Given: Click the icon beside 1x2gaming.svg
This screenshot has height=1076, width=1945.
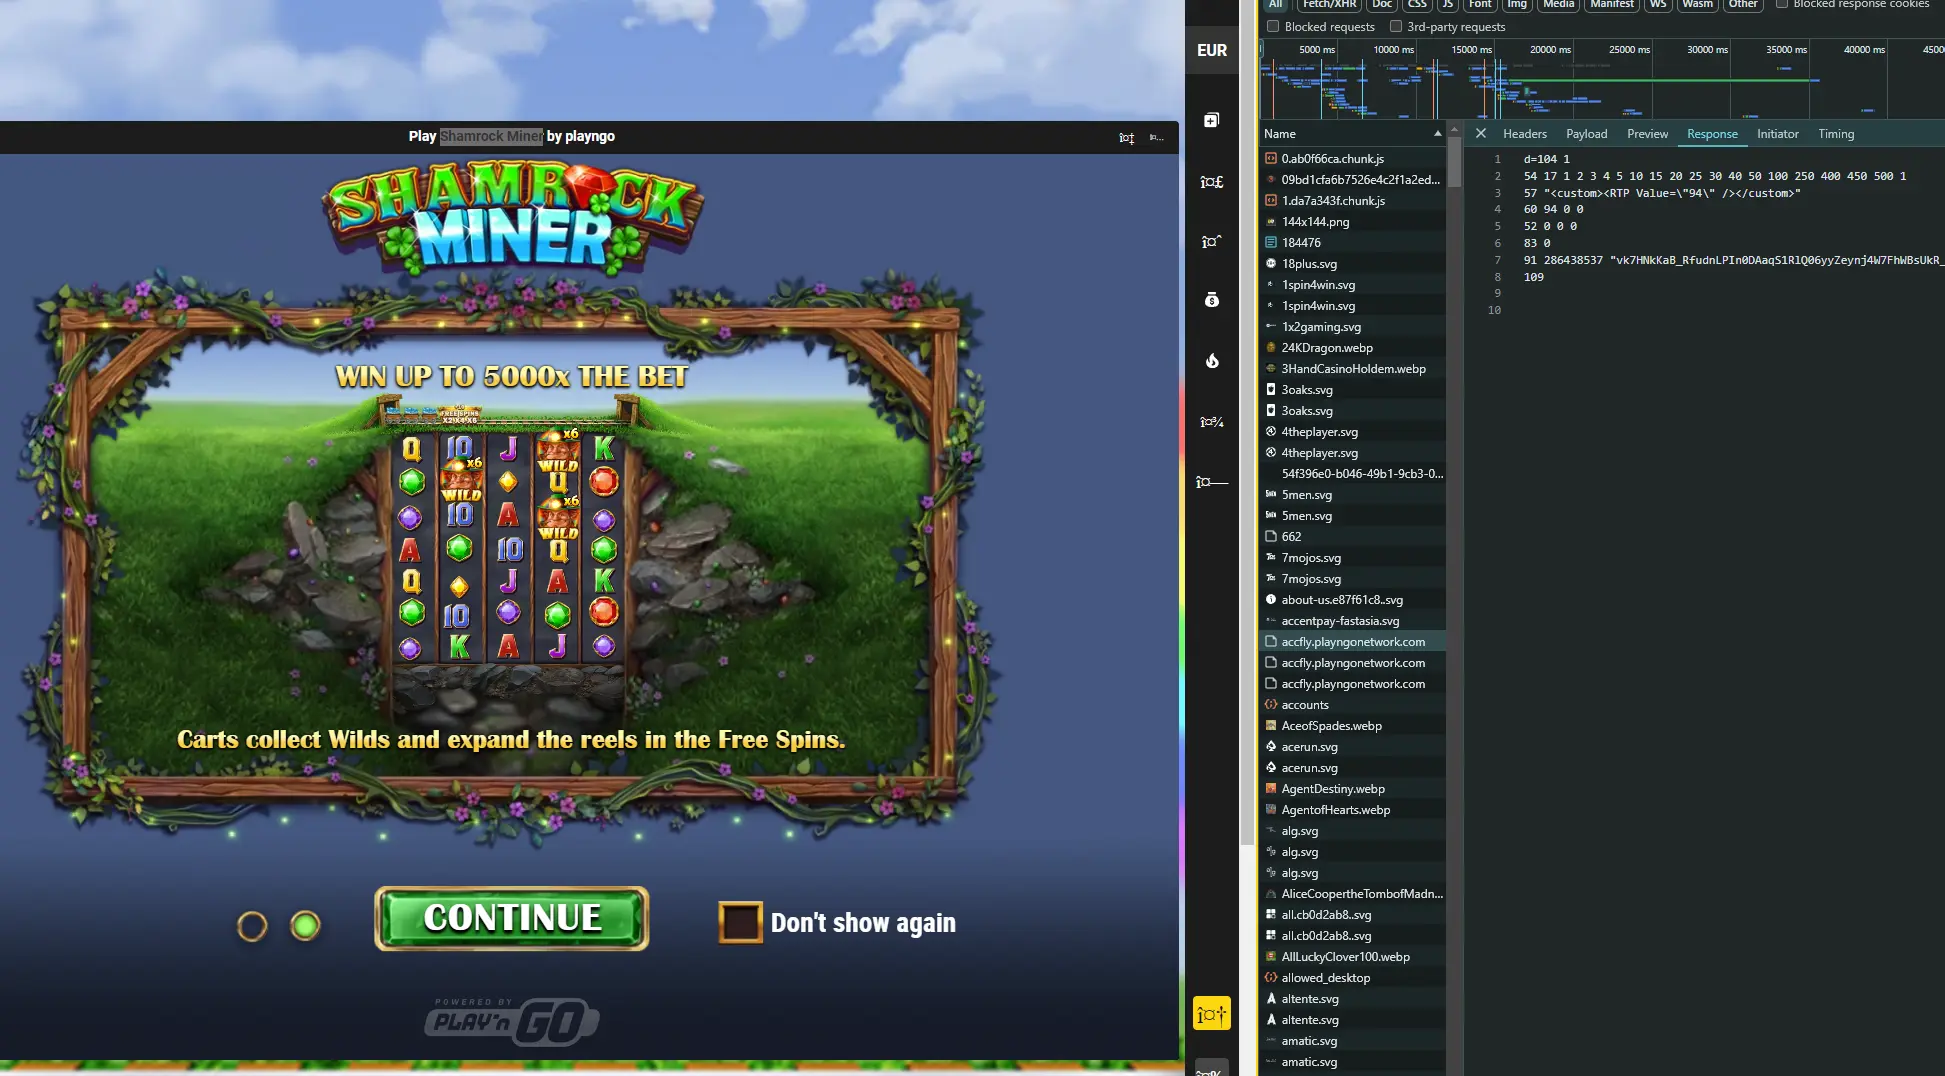Looking at the screenshot, I should (1271, 326).
